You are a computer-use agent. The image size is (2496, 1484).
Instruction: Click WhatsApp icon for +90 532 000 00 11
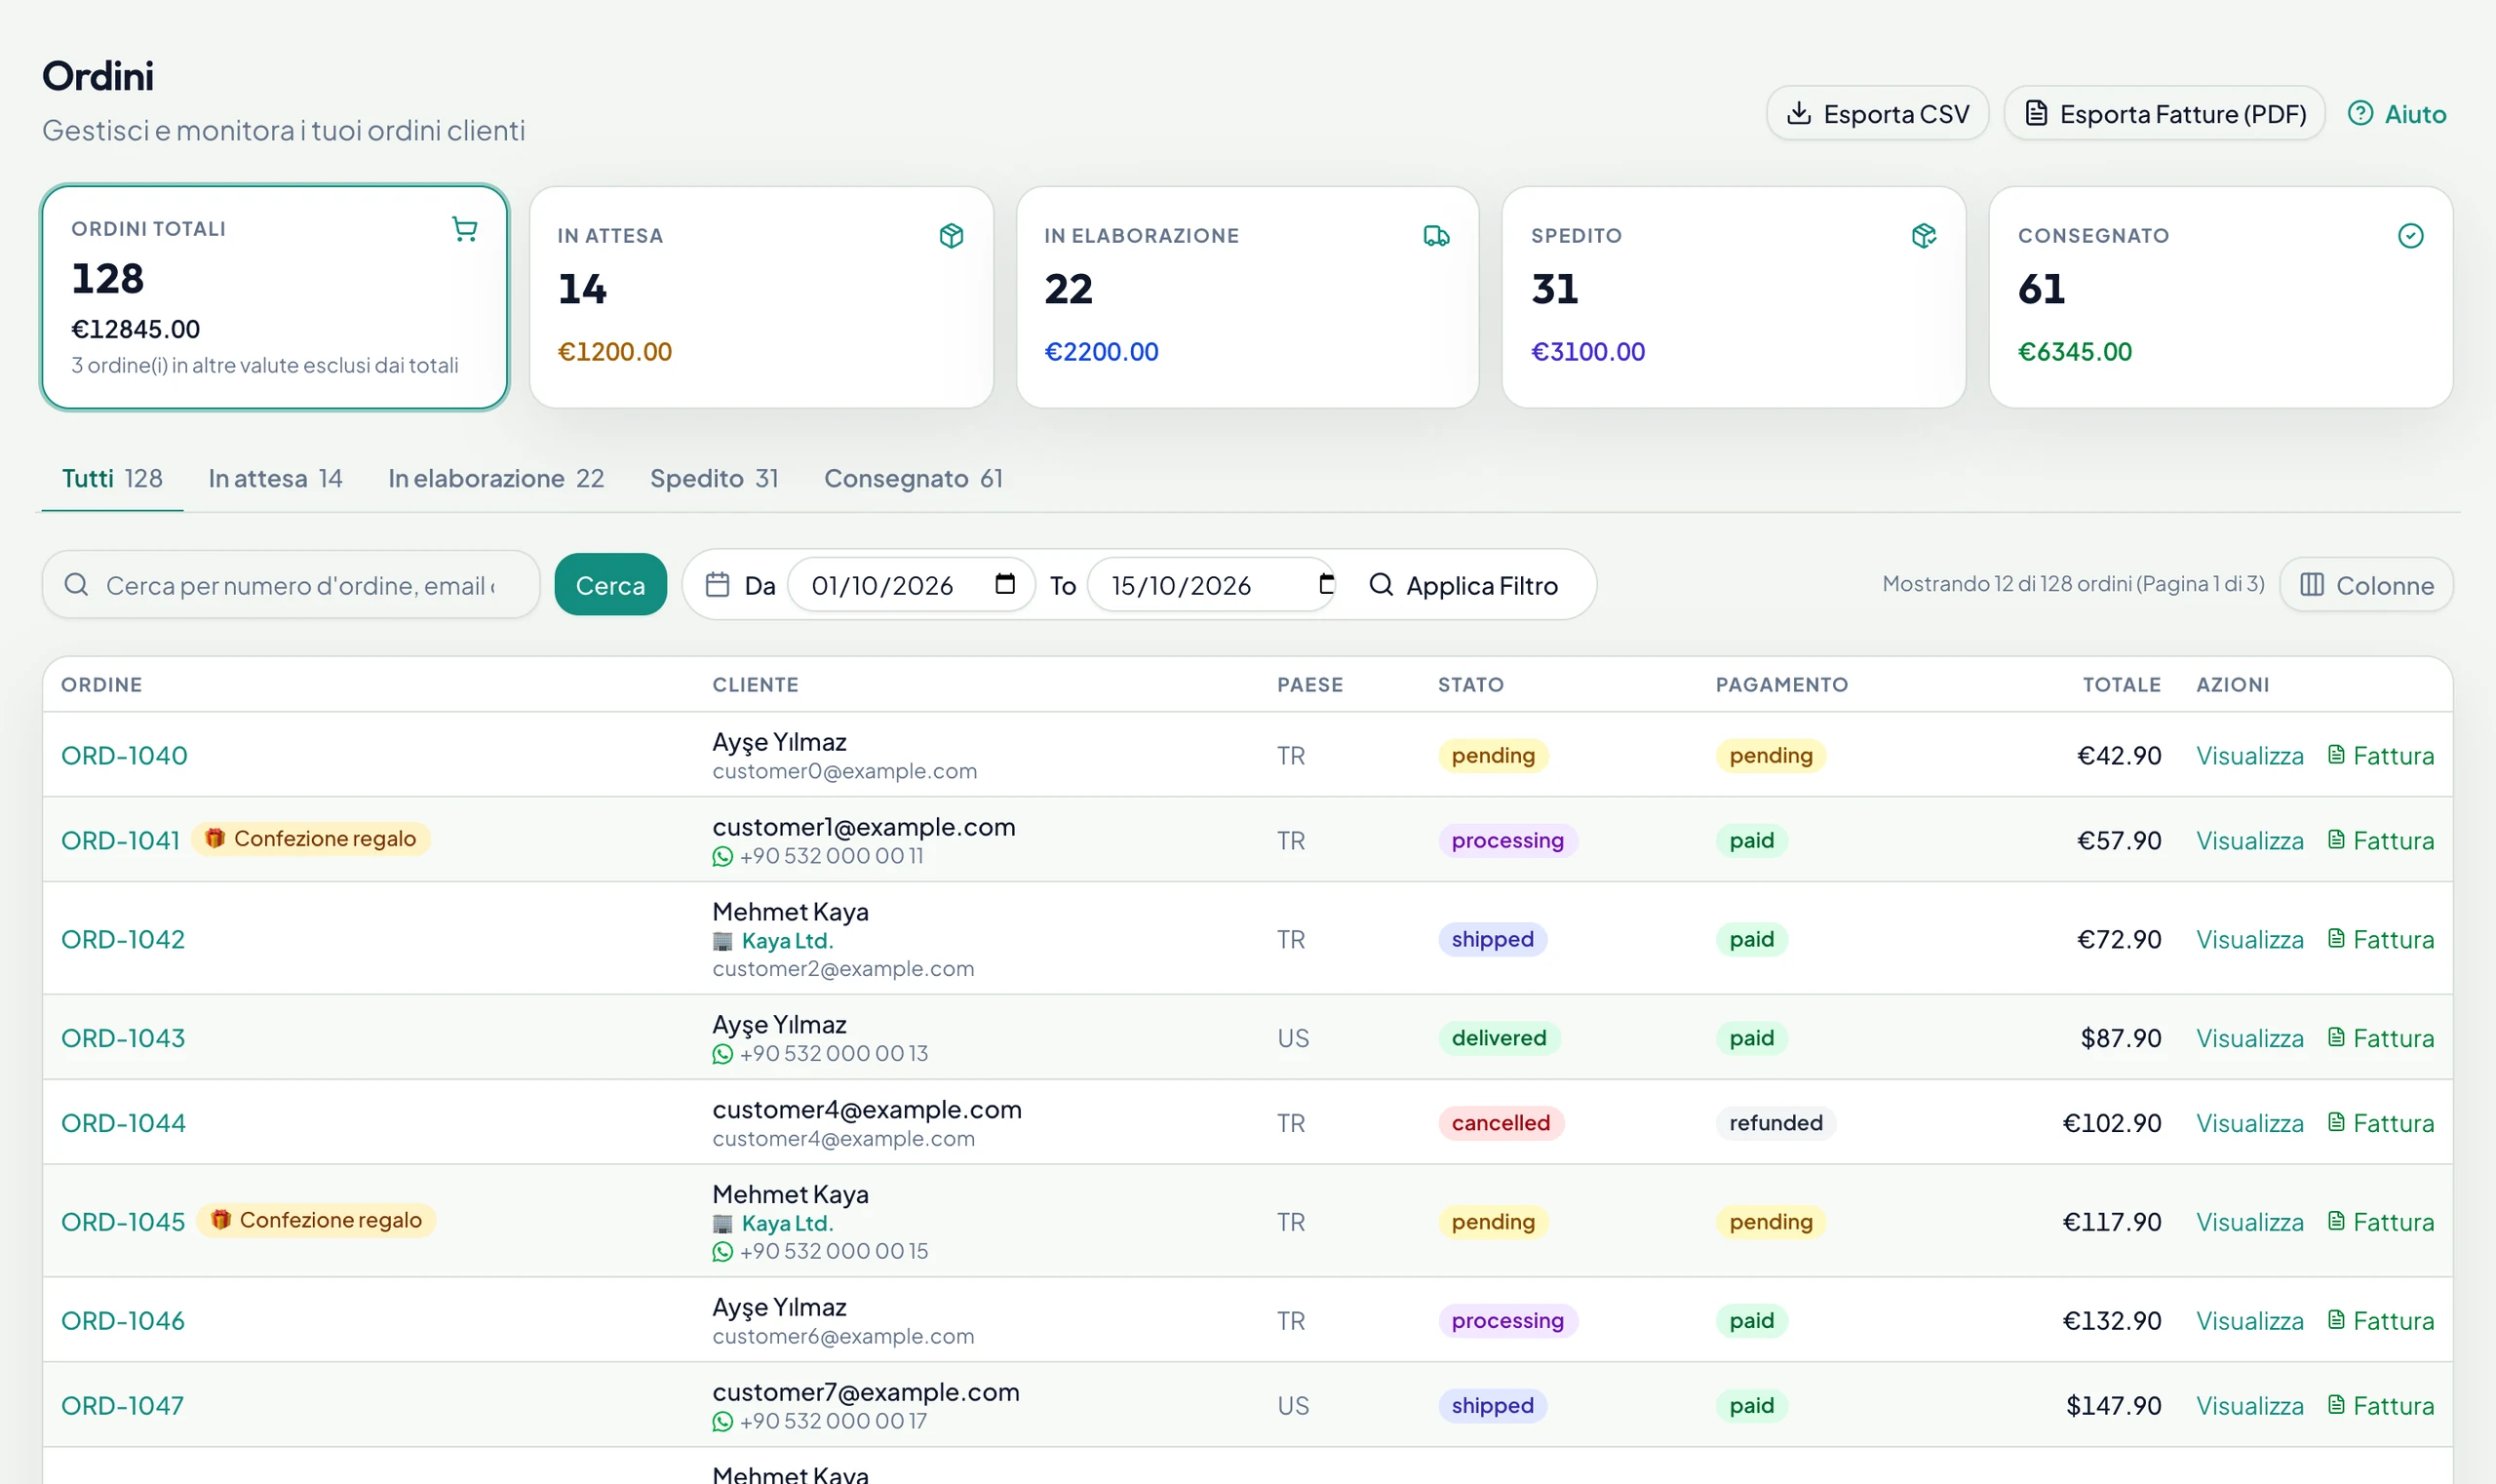pyautogui.click(x=722, y=857)
